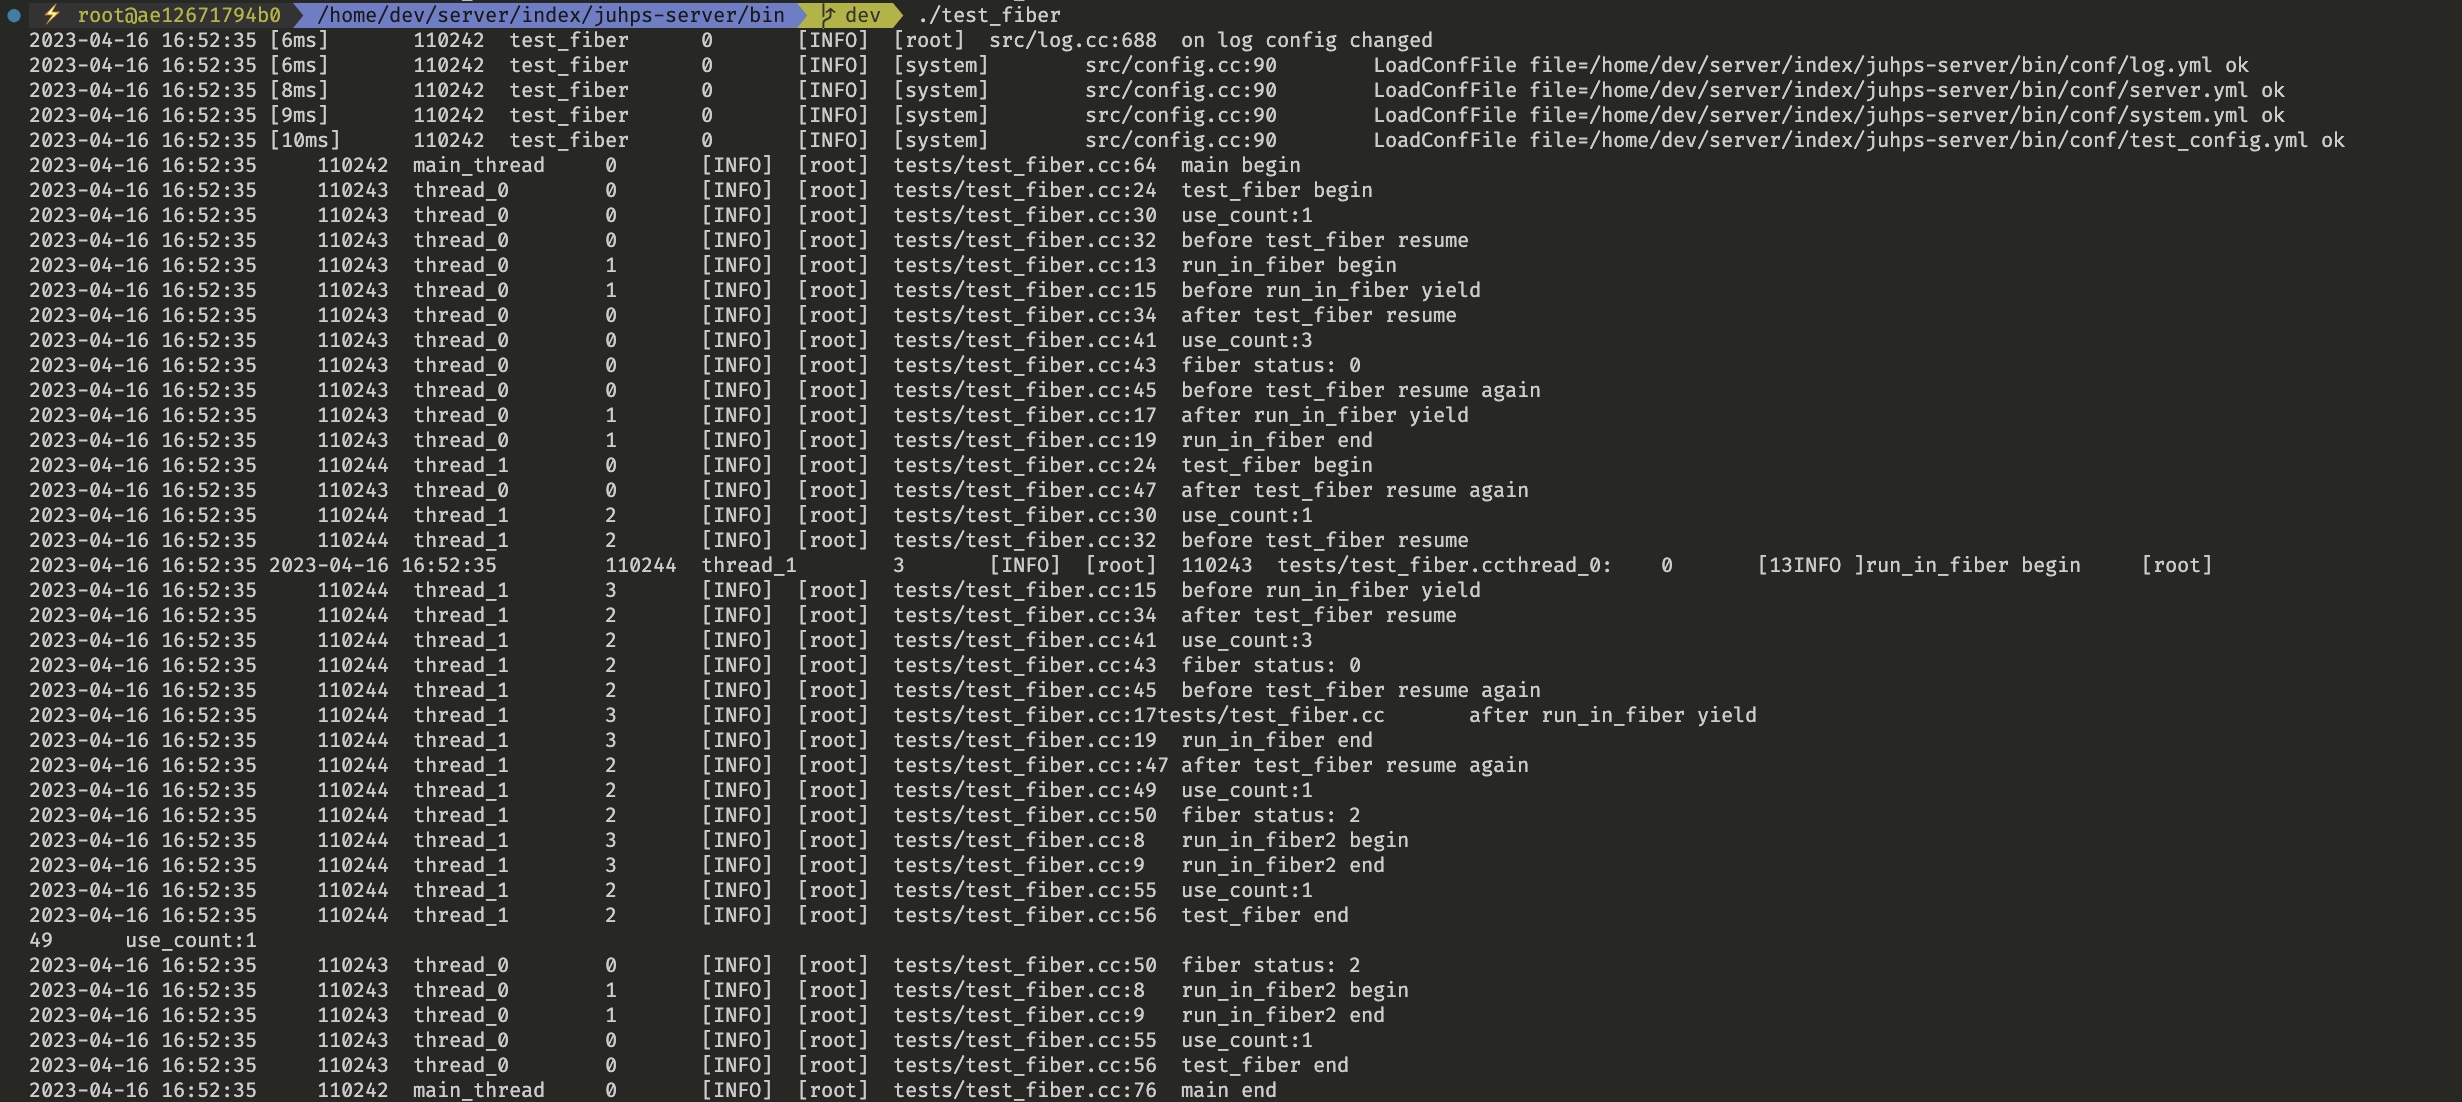Click the blue status dot before the prompt
The image size is (2462, 1102).
14,15
